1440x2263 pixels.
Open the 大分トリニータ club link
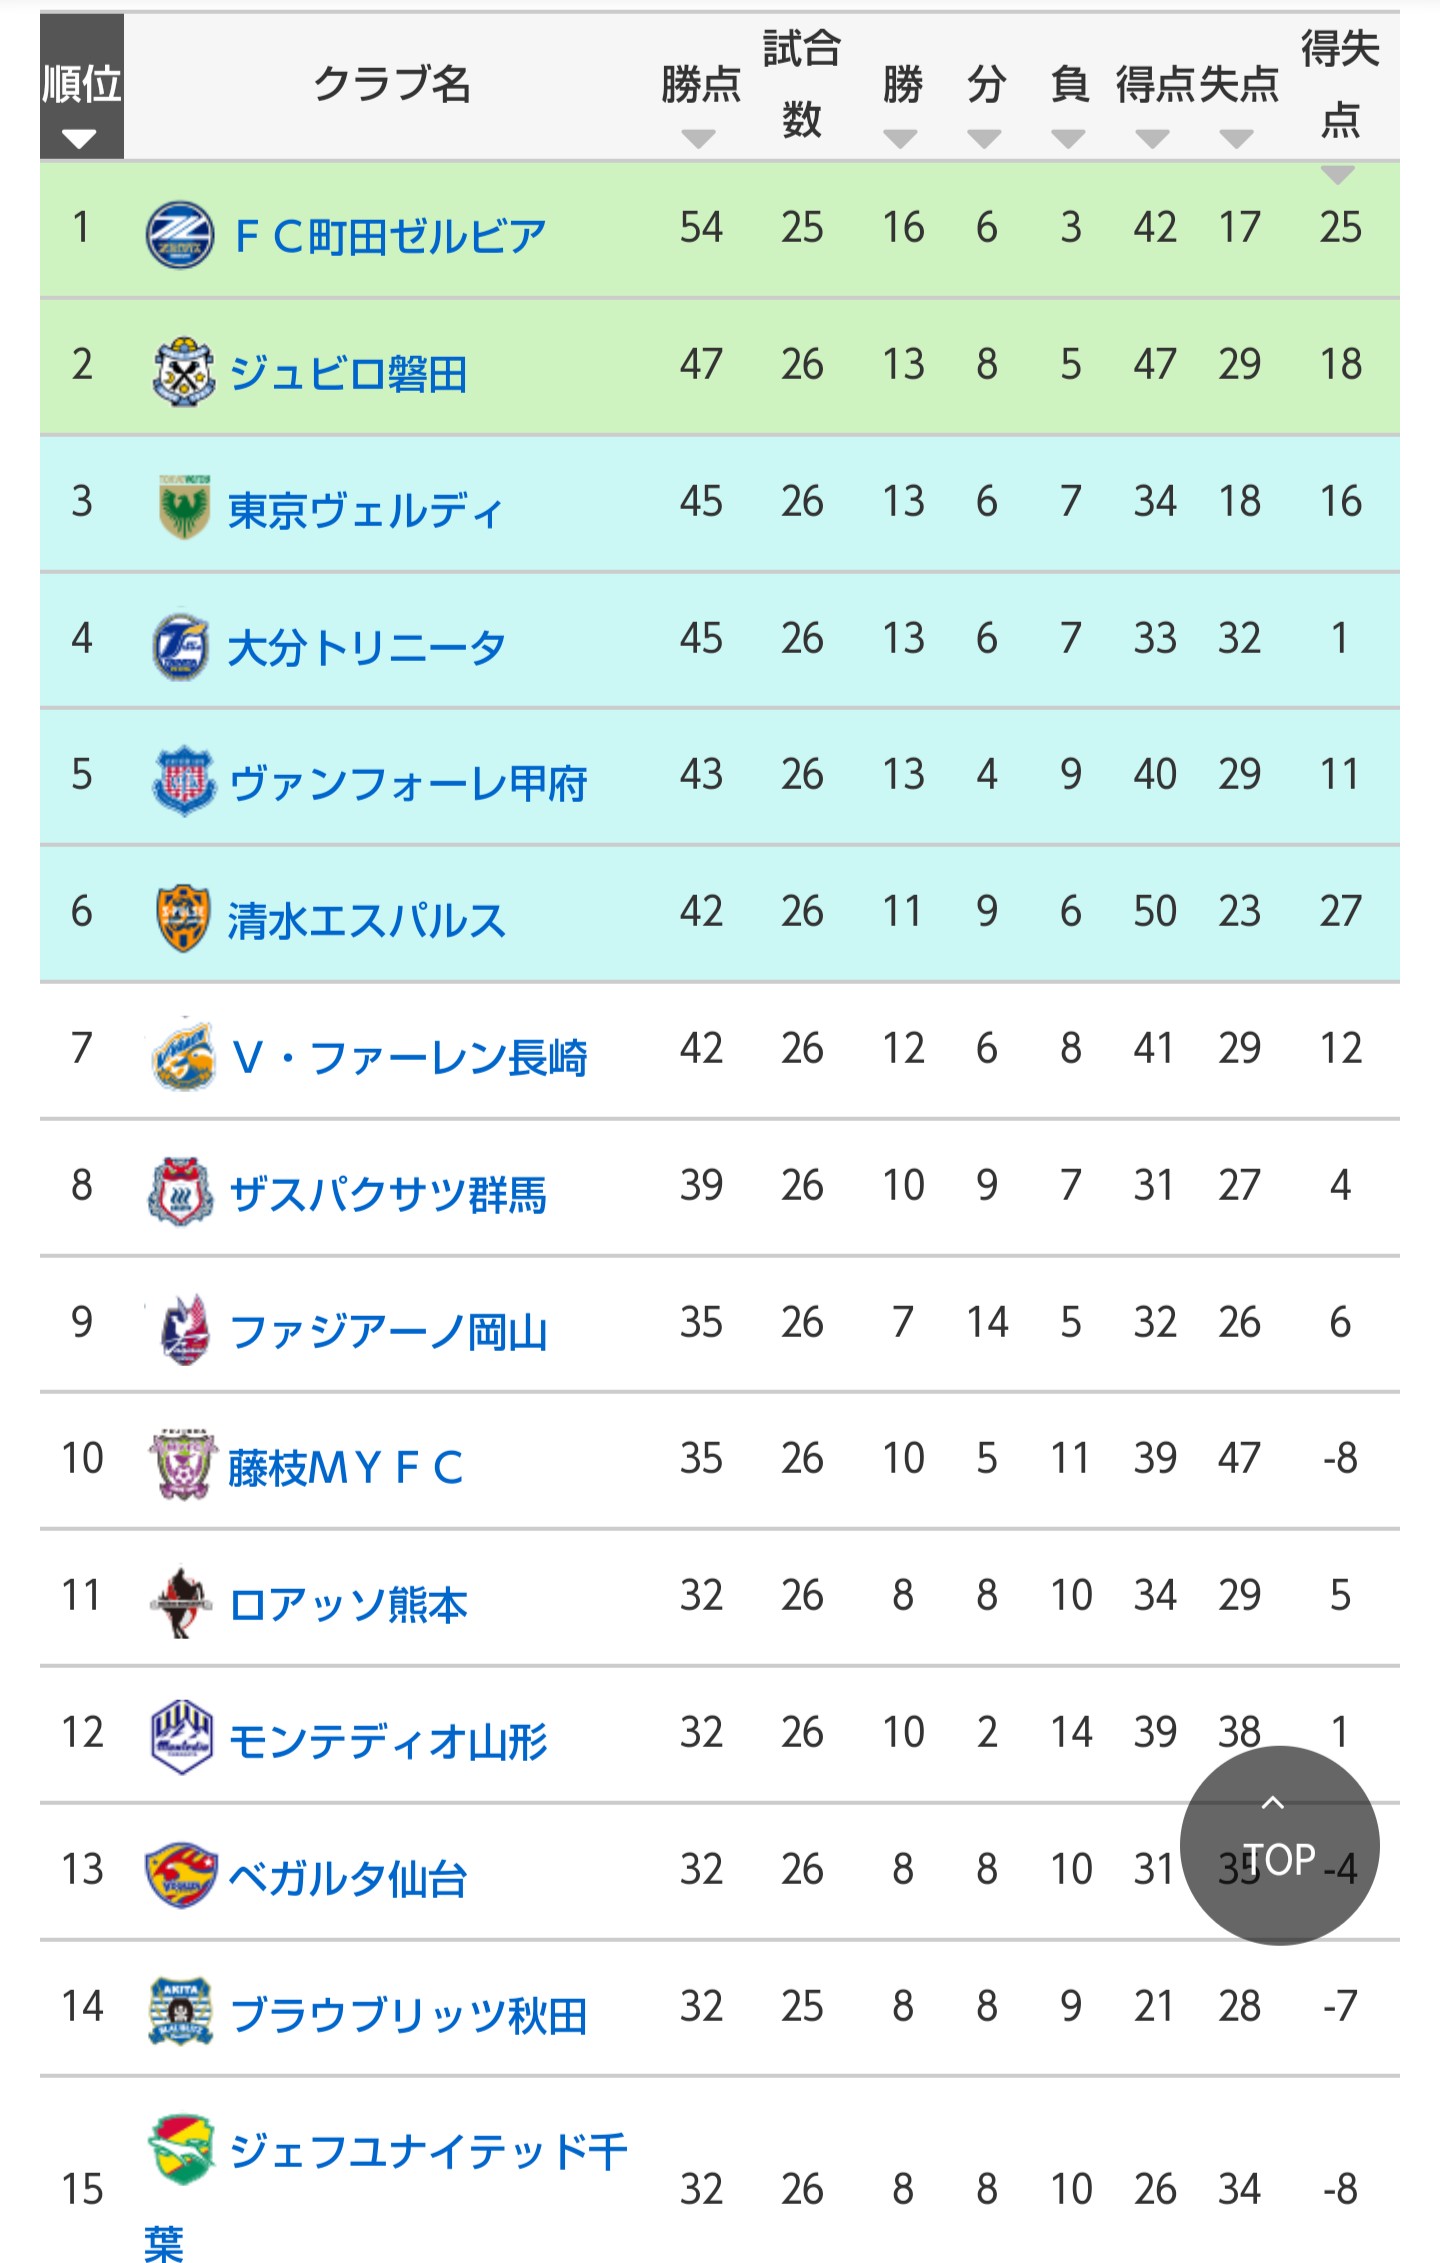coord(367,647)
